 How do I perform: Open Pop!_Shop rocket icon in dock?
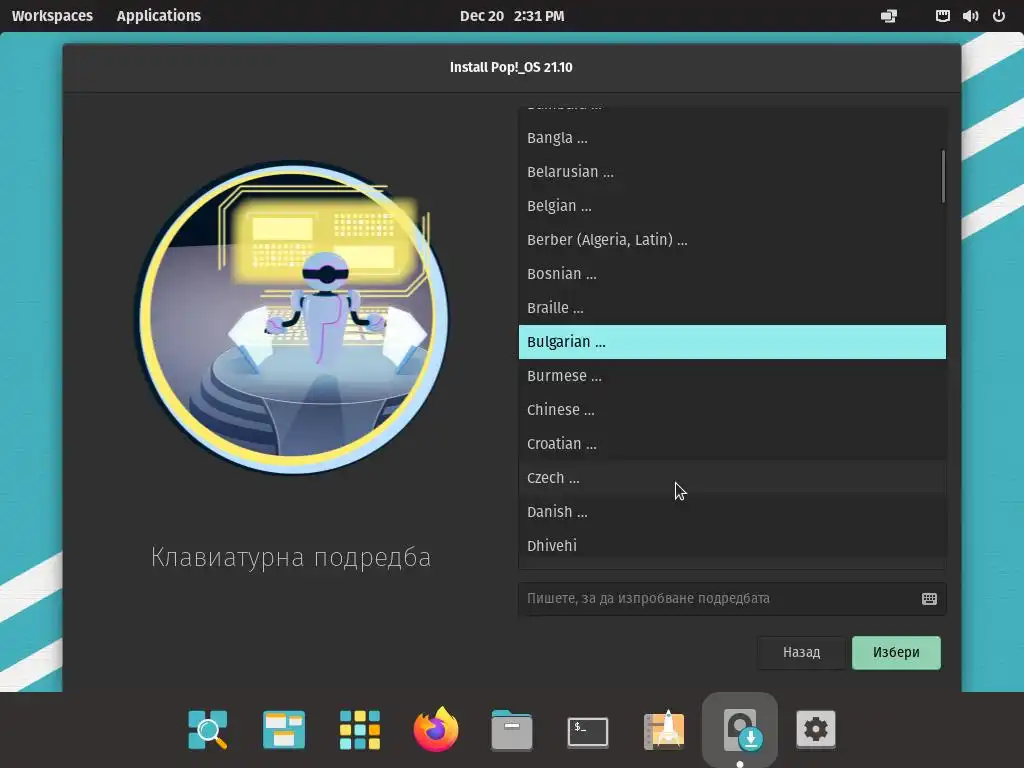pos(664,729)
